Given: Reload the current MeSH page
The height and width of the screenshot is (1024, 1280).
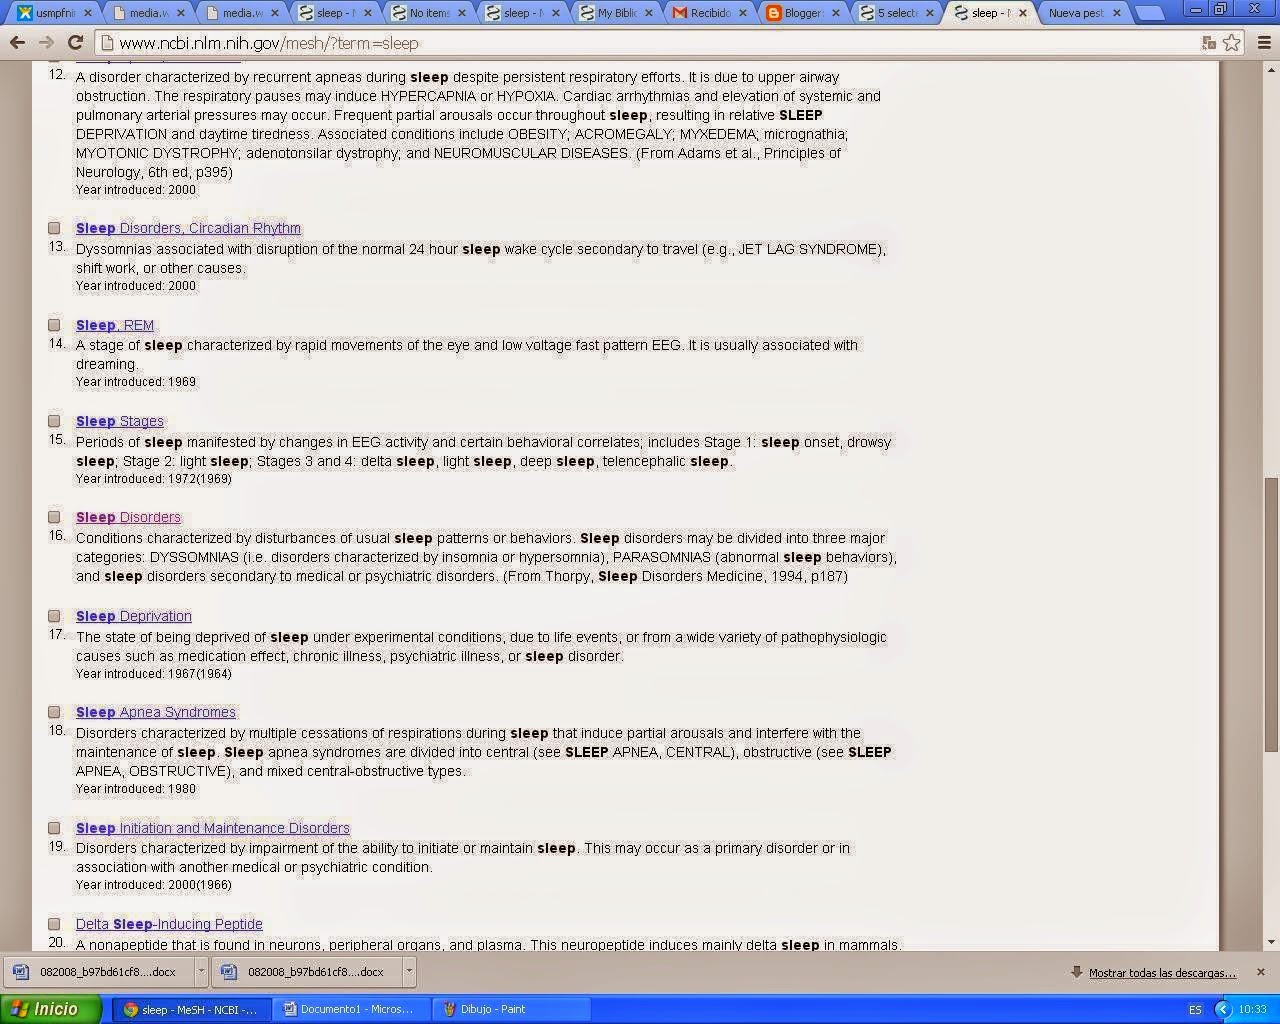Looking at the screenshot, I should click(76, 43).
